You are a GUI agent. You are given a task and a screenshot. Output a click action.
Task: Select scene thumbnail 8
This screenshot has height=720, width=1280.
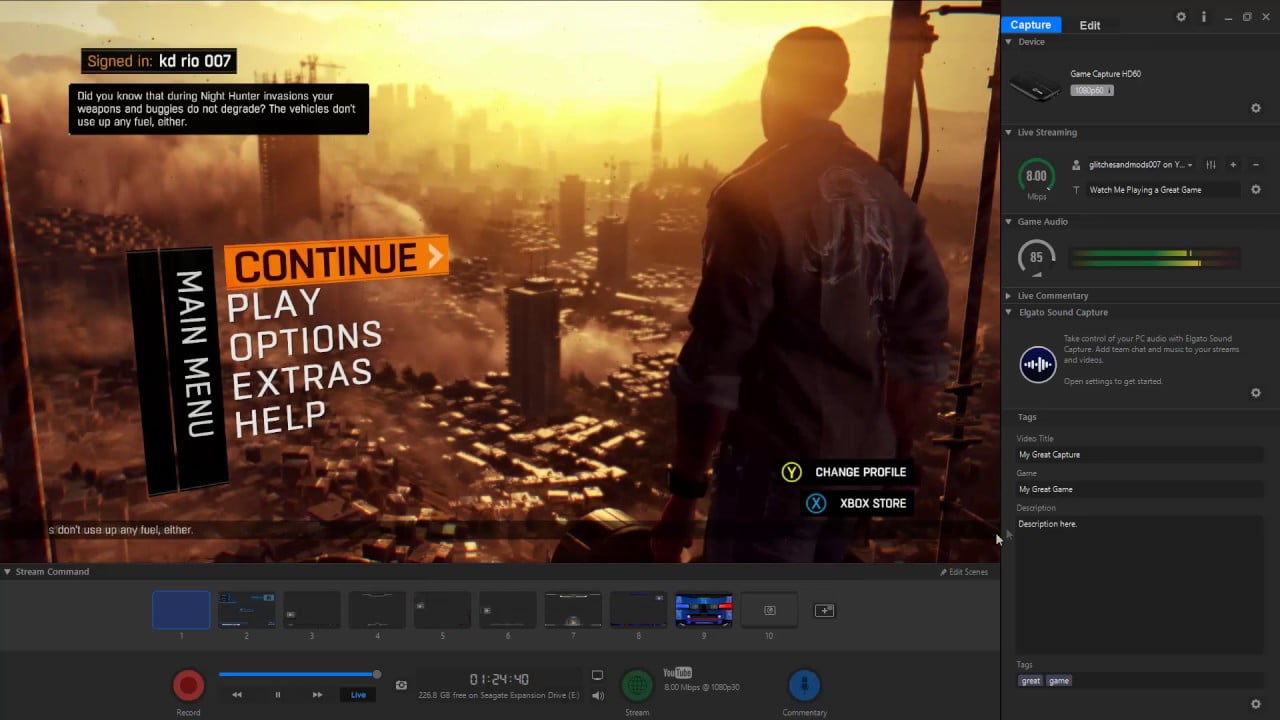(x=638, y=609)
